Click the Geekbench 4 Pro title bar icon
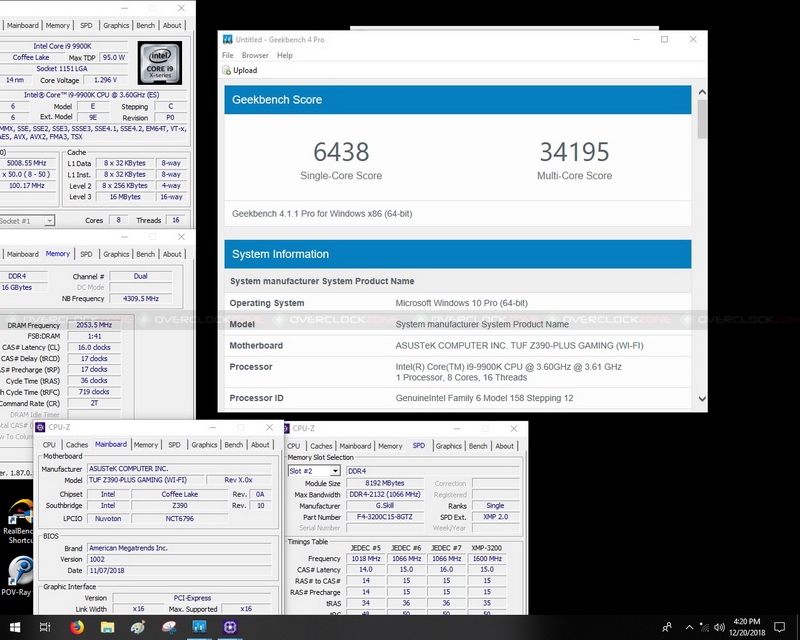This screenshot has height=640, width=800. 228,39
